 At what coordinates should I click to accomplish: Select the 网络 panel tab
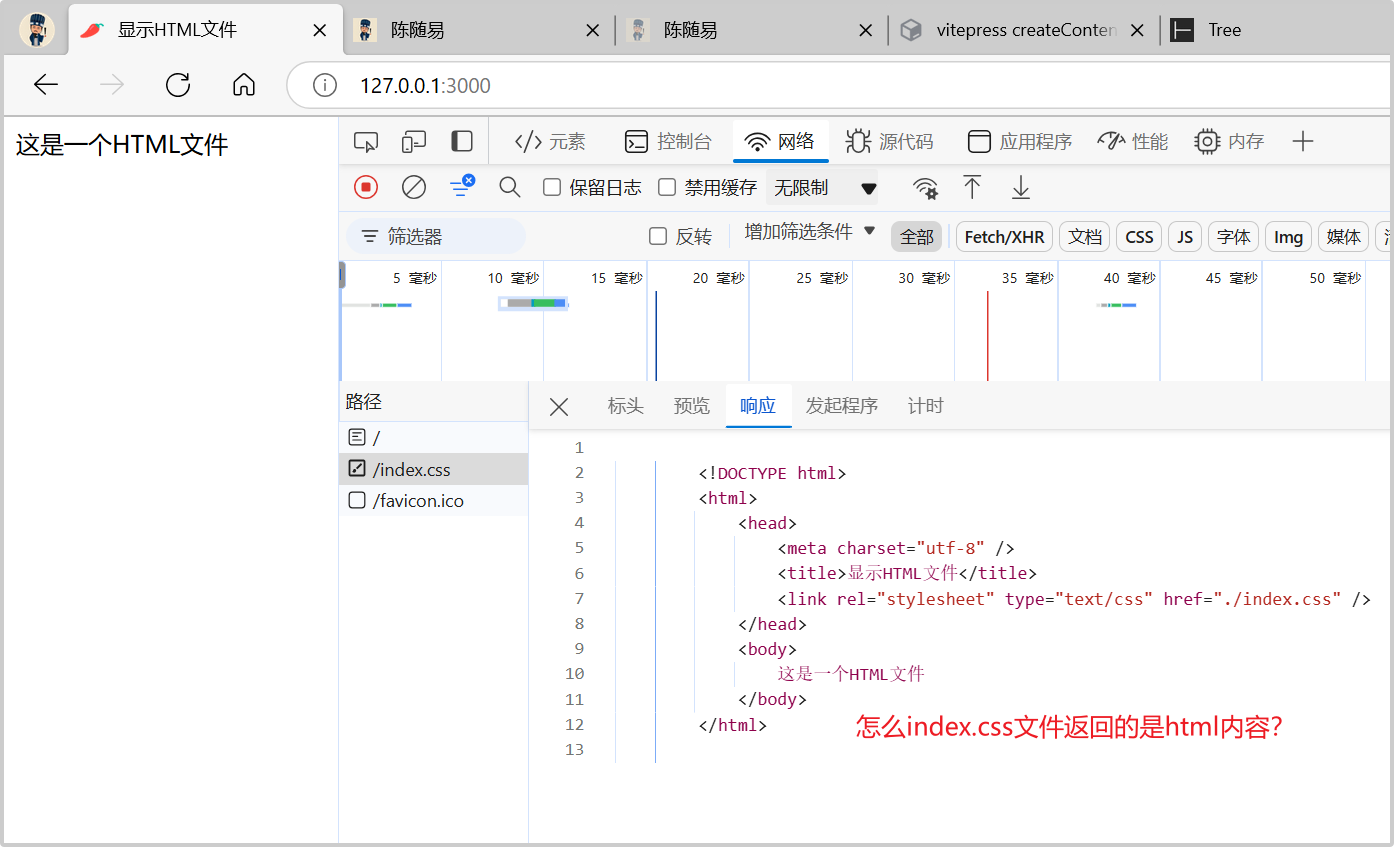781,142
